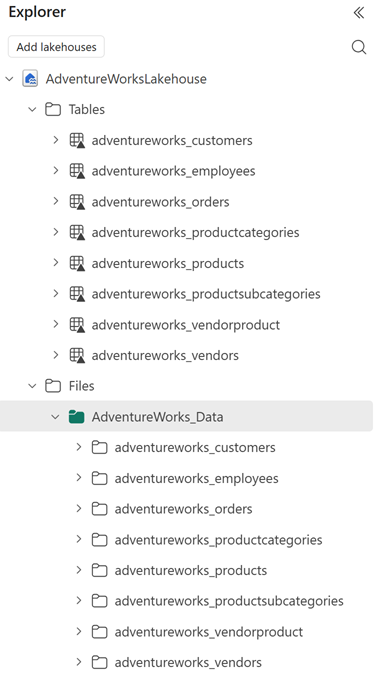Collapse the Explorer pane with double-chevron icon
374x689 pixels.
click(x=359, y=13)
